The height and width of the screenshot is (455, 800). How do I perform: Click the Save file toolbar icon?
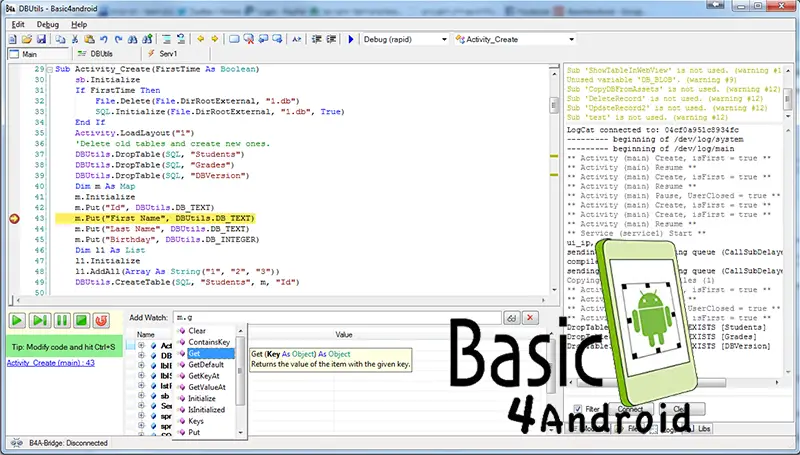tap(41, 40)
